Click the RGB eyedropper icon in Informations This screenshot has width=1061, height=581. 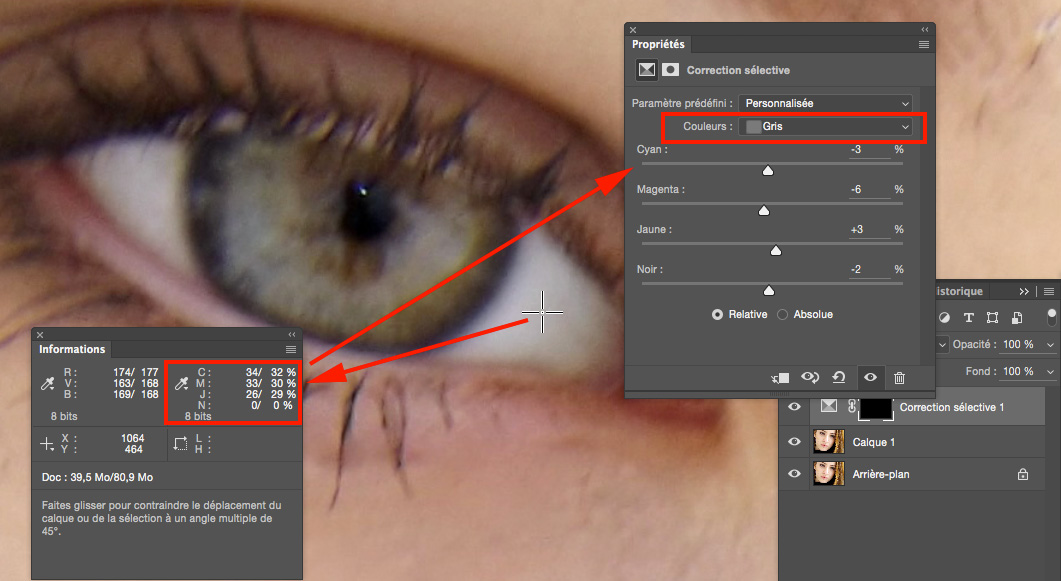47,383
